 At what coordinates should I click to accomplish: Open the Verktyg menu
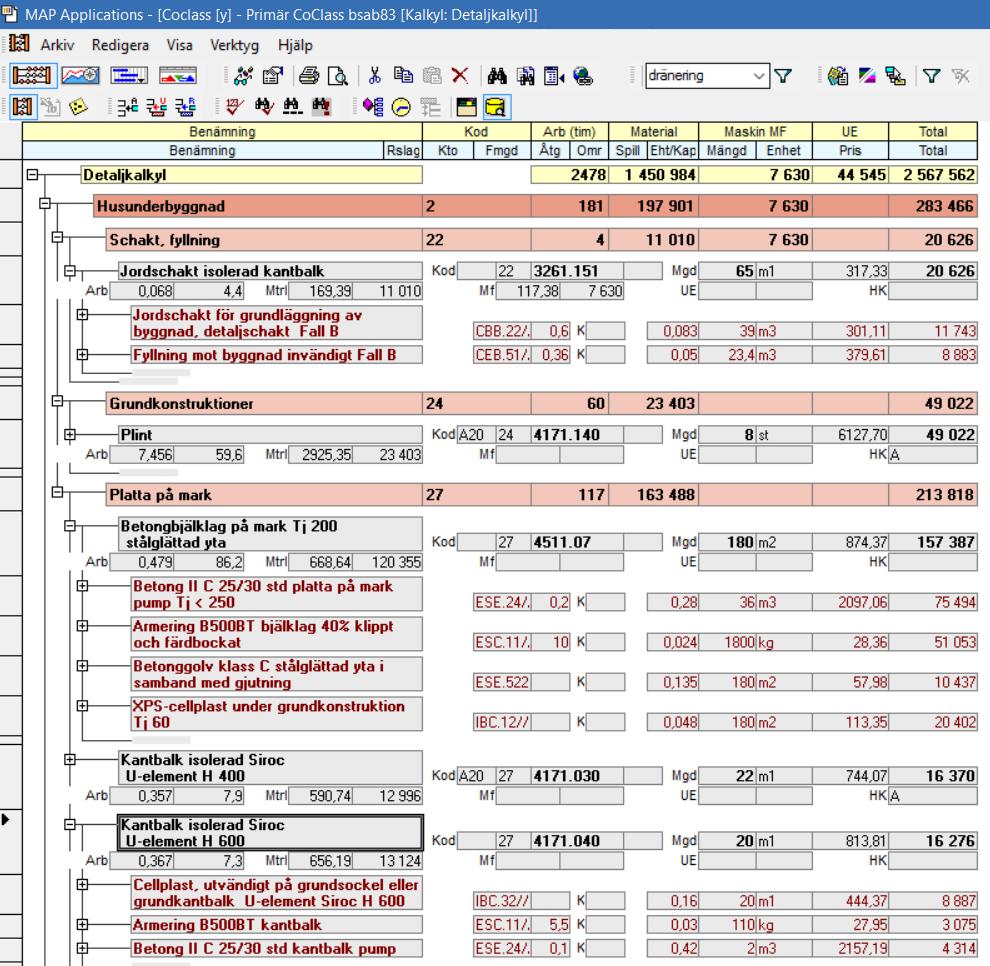pos(234,45)
